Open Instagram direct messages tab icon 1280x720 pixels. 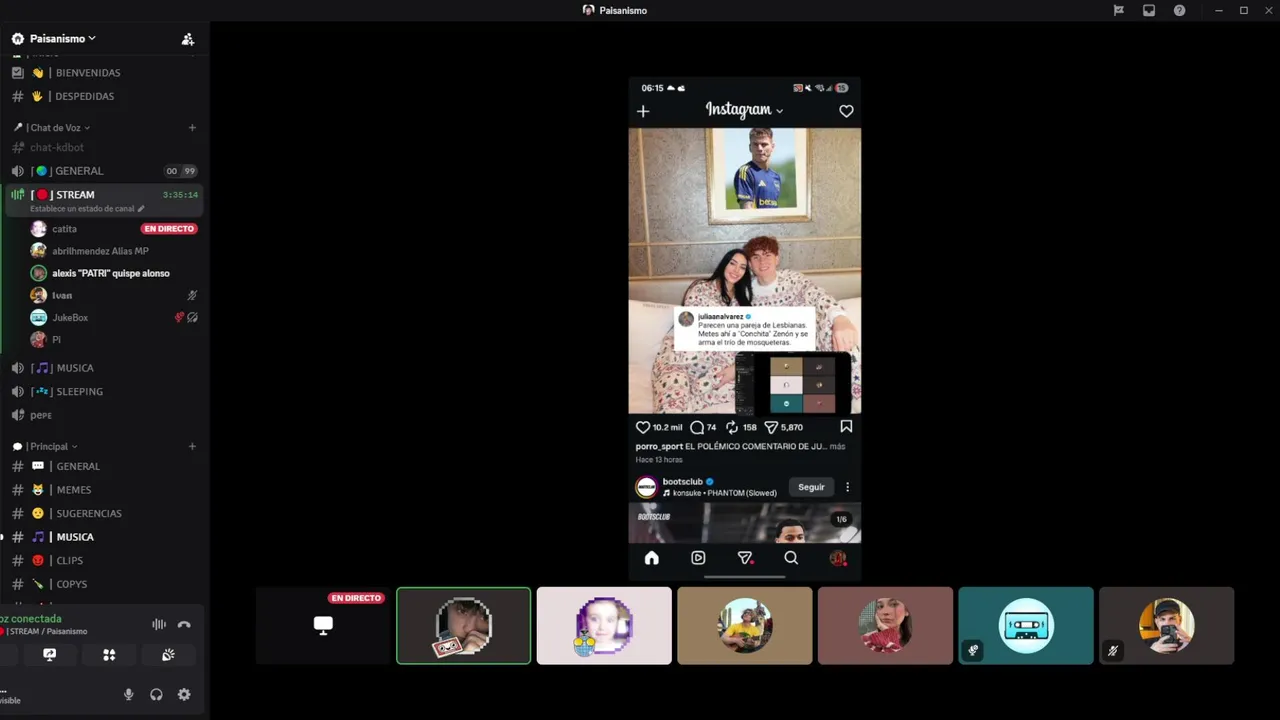pyautogui.click(x=745, y=558)
